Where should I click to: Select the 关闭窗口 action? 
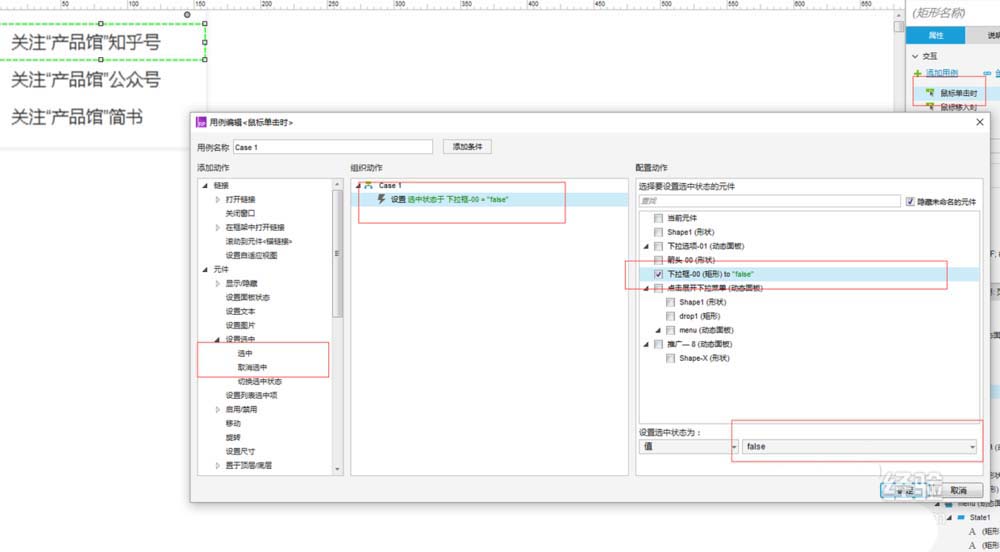point(240,214)
